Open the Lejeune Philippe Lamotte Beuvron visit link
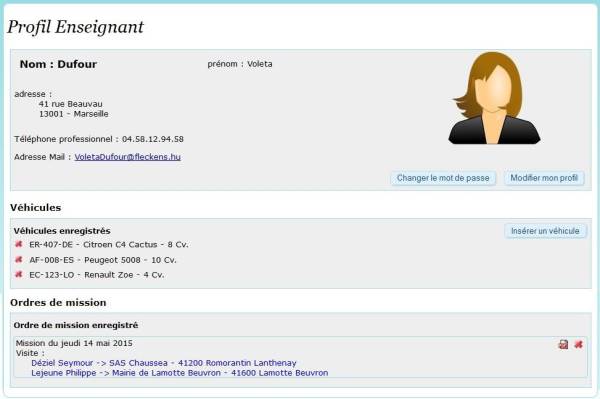The image size is (600, 399). 180,373
